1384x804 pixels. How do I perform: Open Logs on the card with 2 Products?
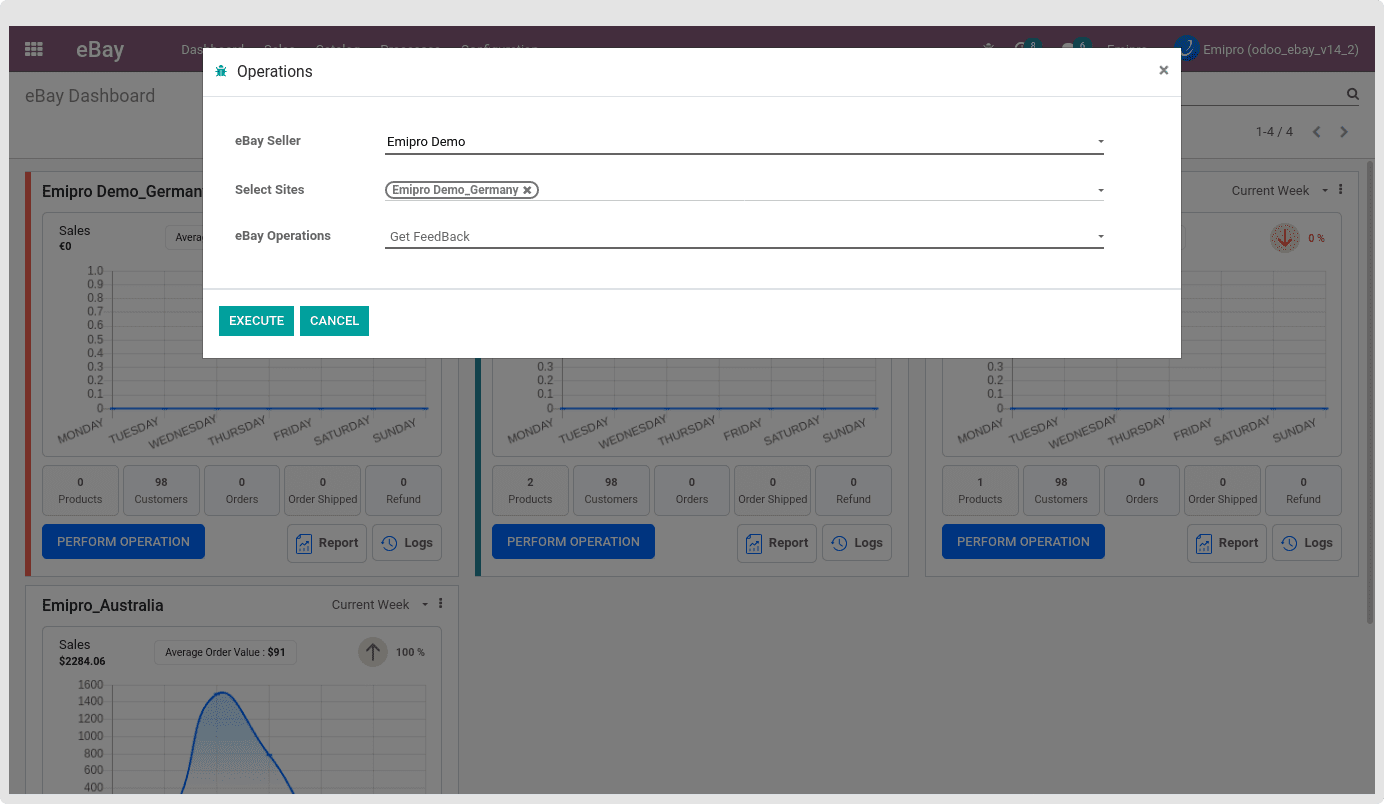coord(857,543)
